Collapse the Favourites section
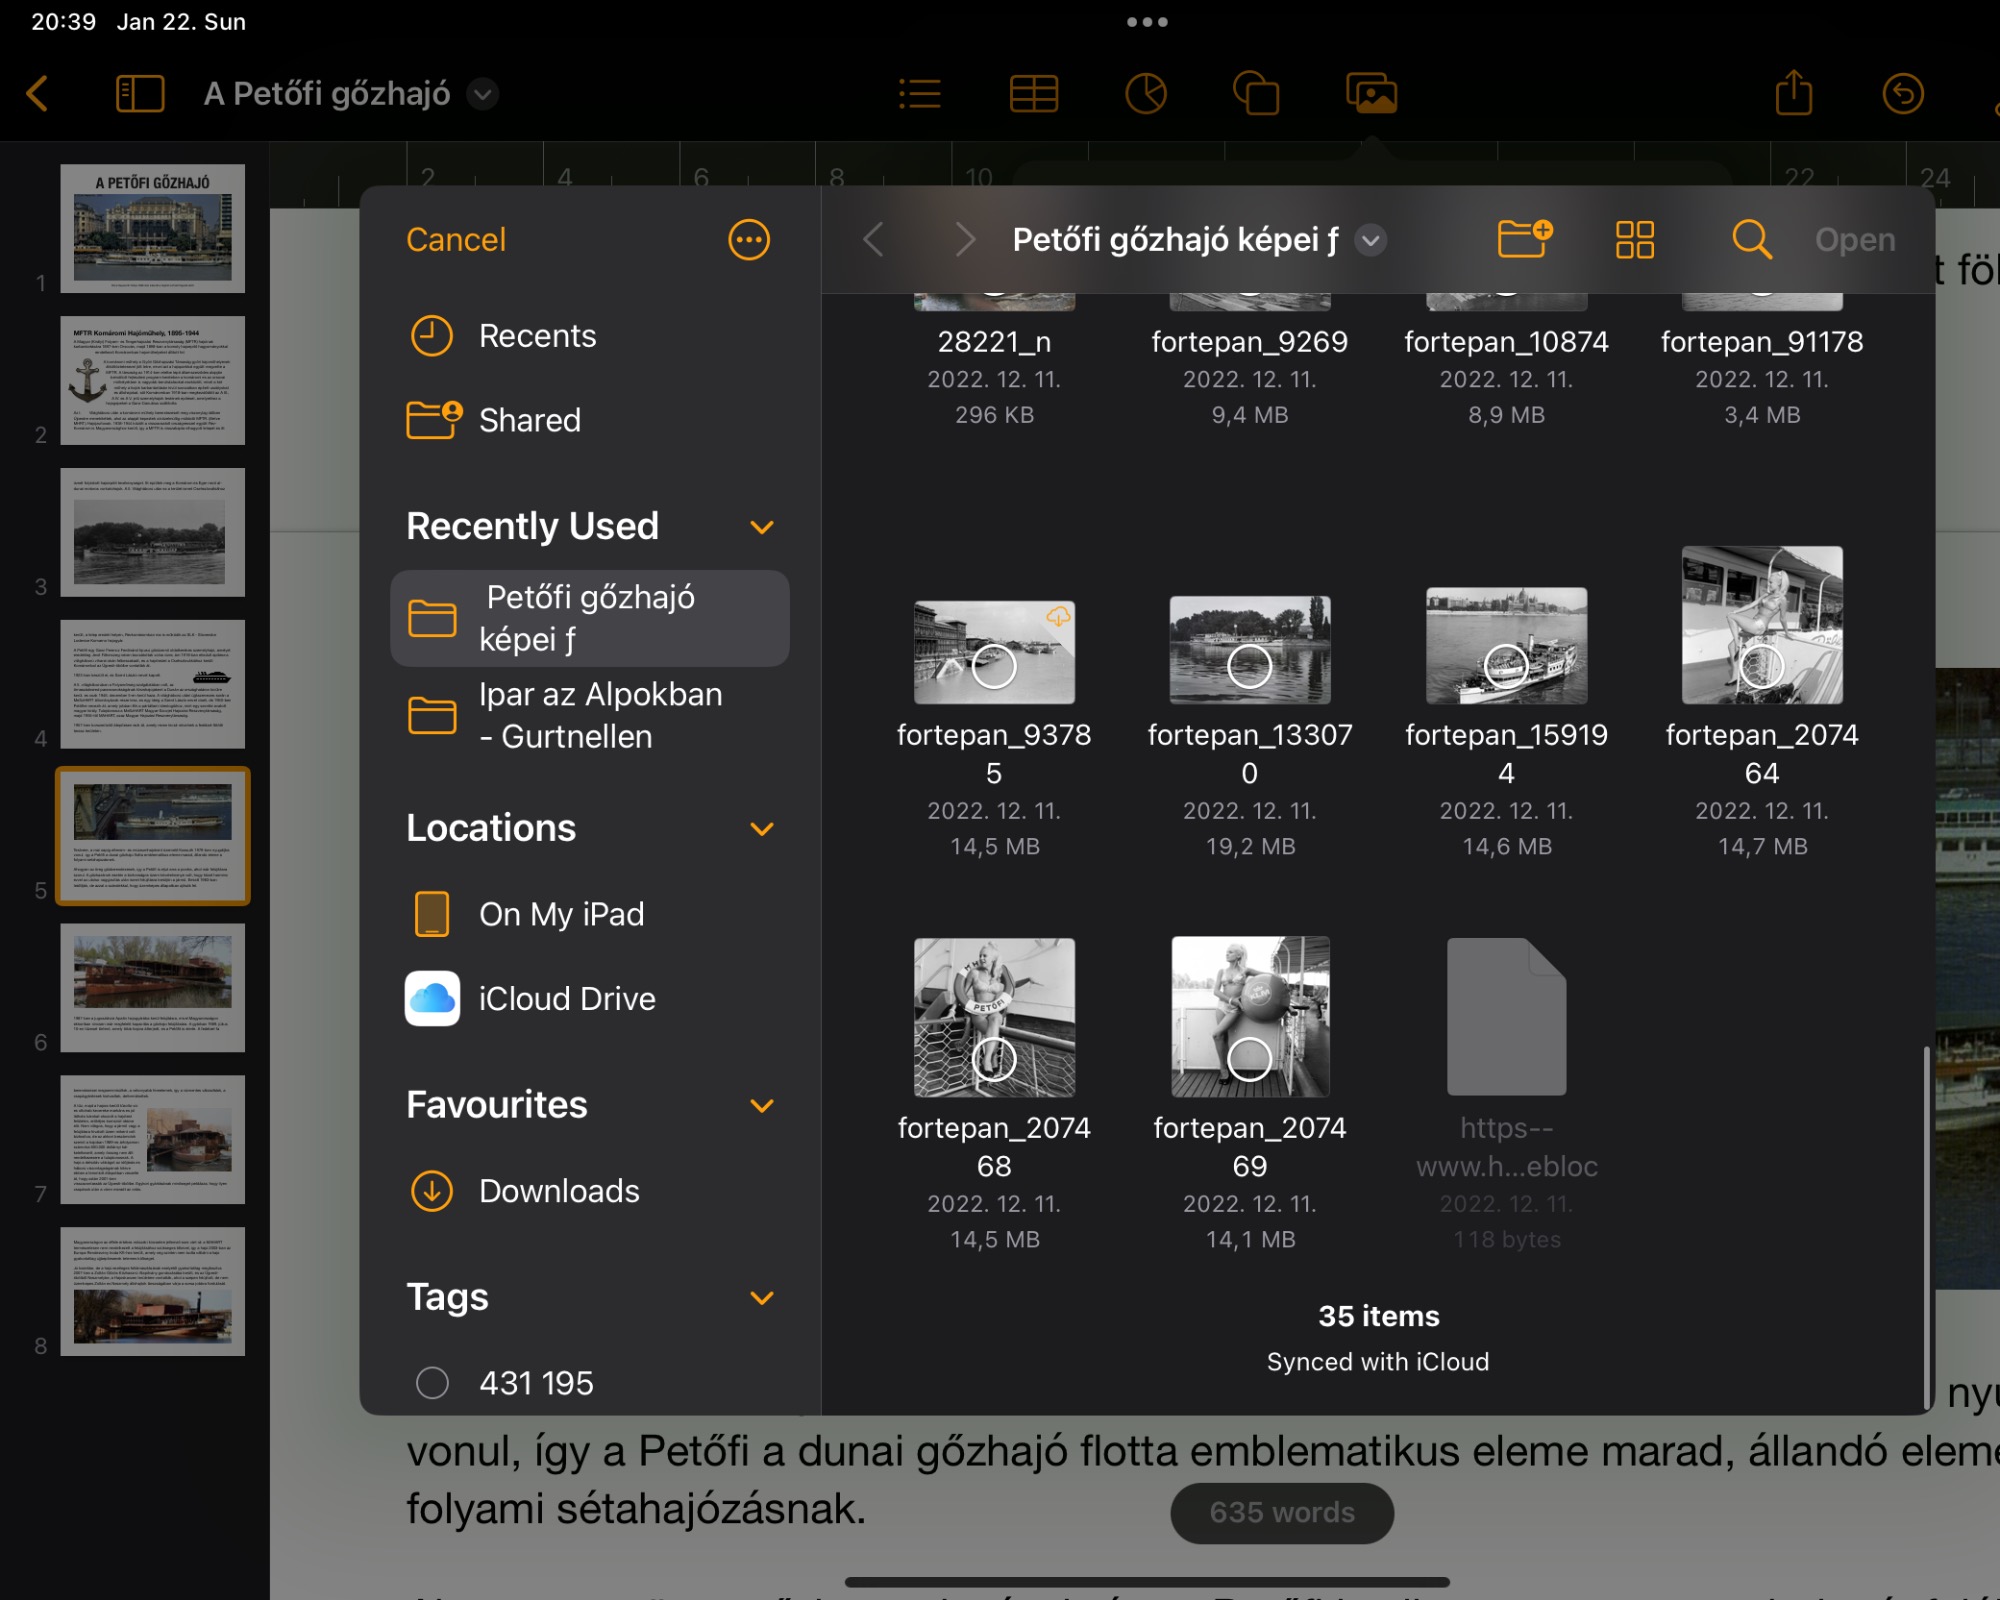The height and width of the screenshot is (1600, 2000). (762, 1105)
